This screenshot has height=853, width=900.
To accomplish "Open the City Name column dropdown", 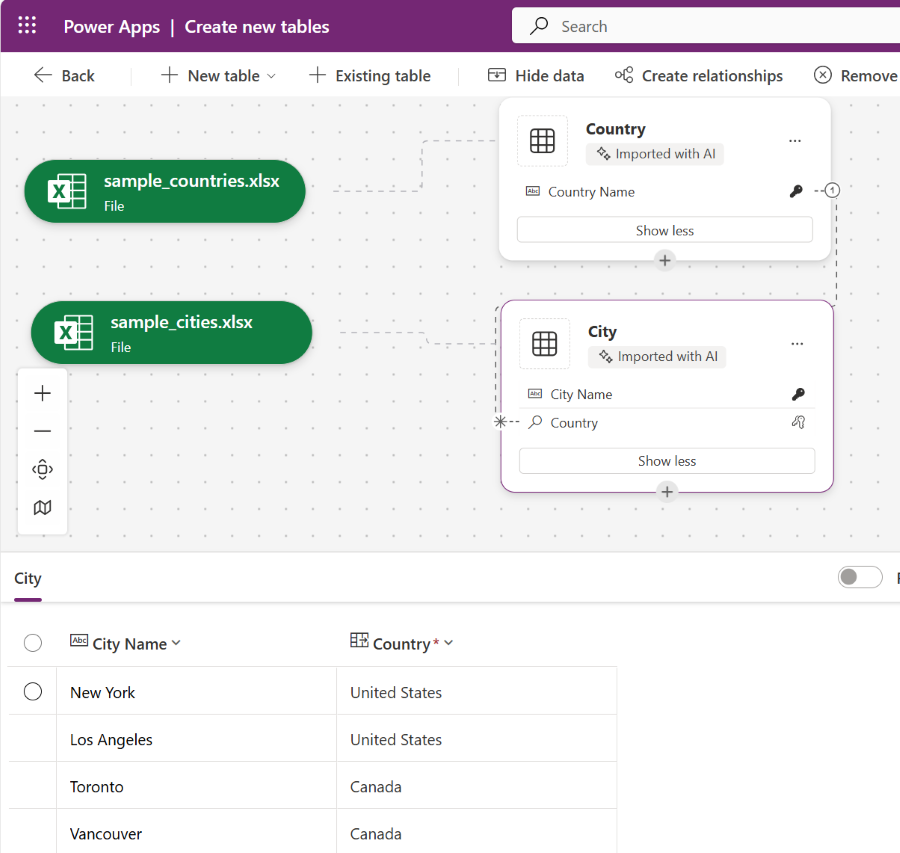I will (176, 643).
